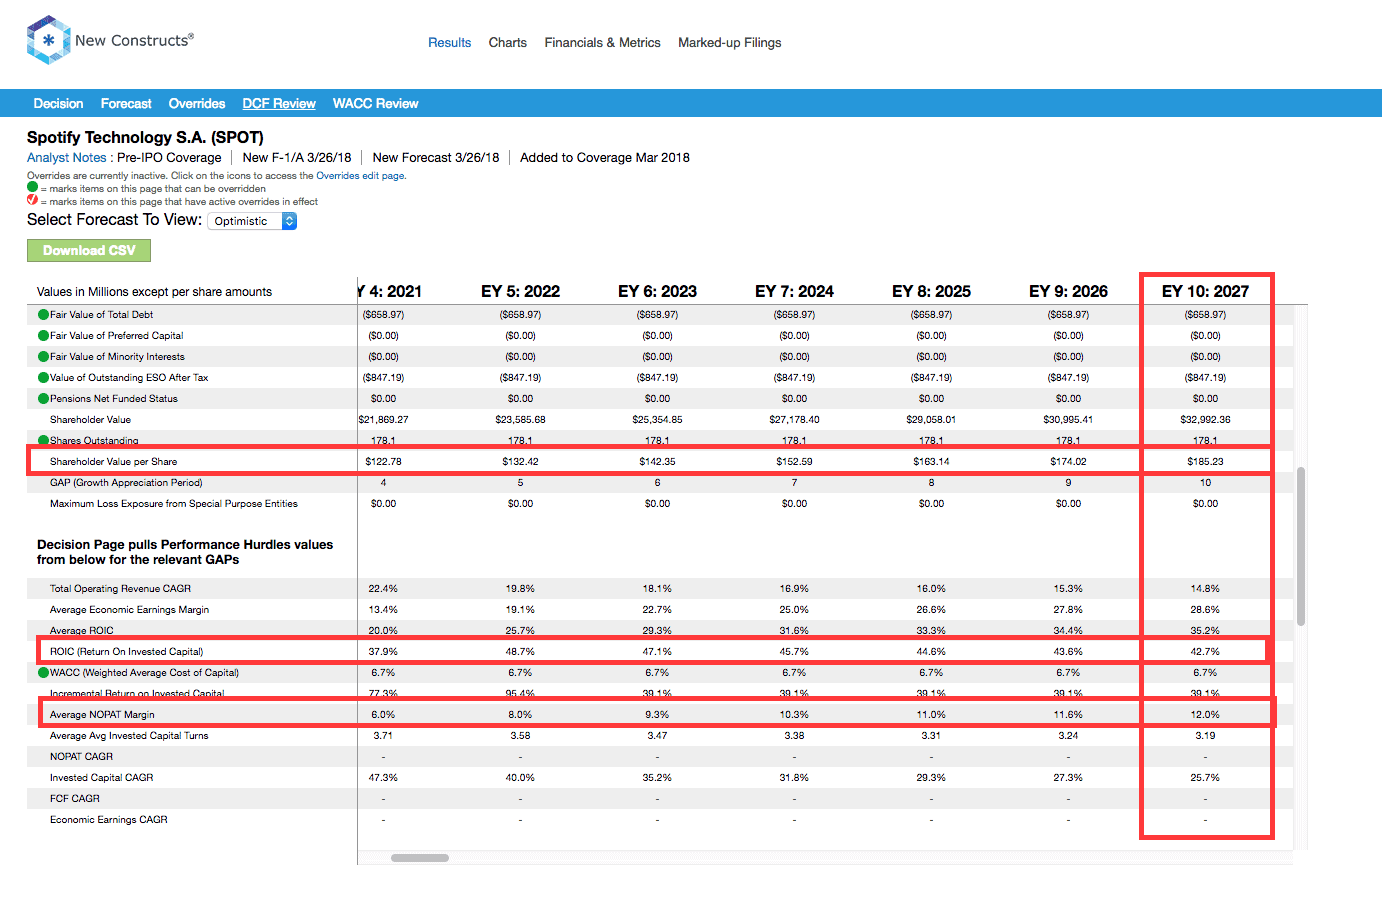Viewport: 1382px width, 903px height.
Task: Click the GAP (Growth Appreciation Period) label
Action: click(x=126, y=482)
